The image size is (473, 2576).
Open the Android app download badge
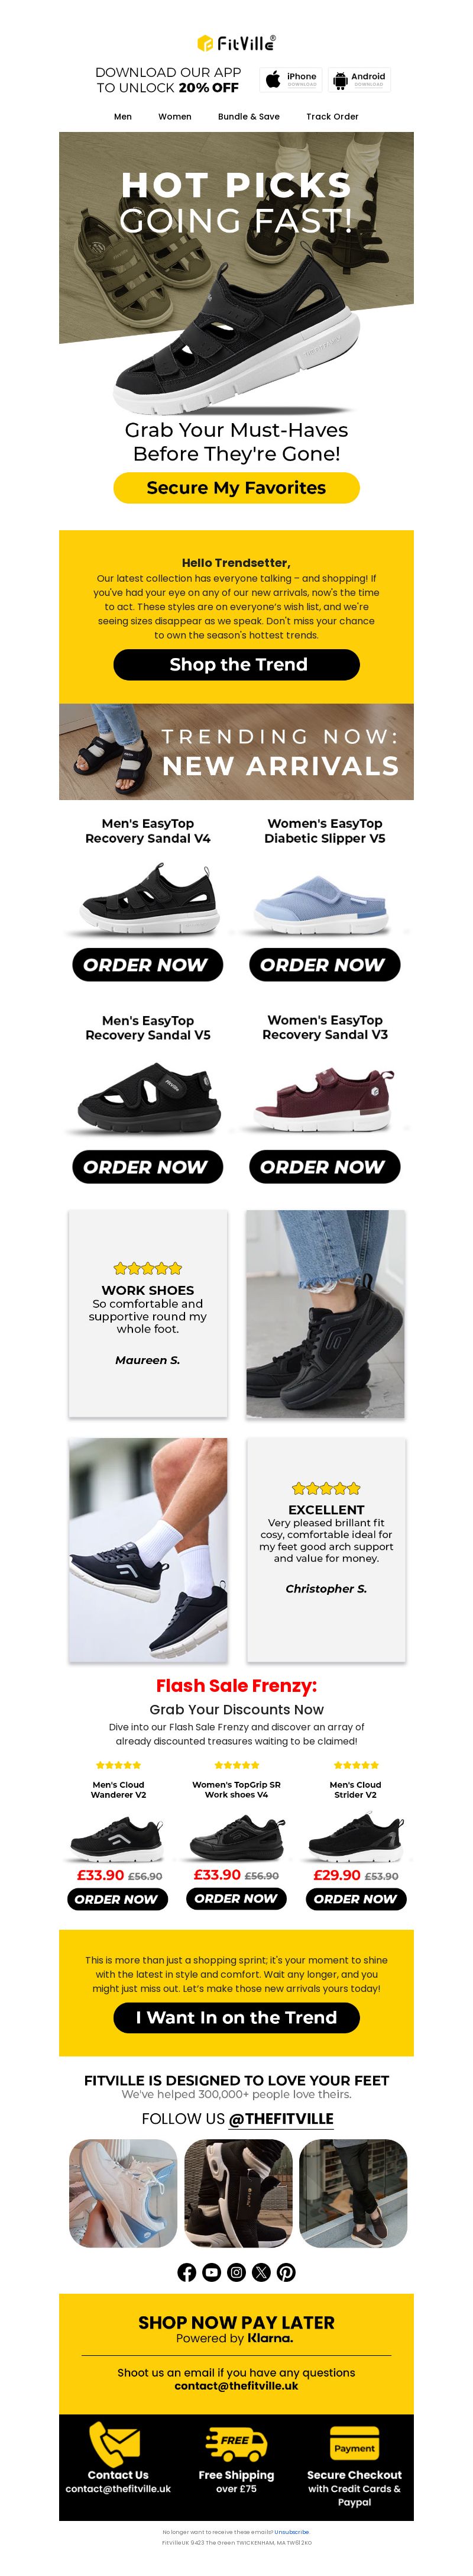[359, 80]
